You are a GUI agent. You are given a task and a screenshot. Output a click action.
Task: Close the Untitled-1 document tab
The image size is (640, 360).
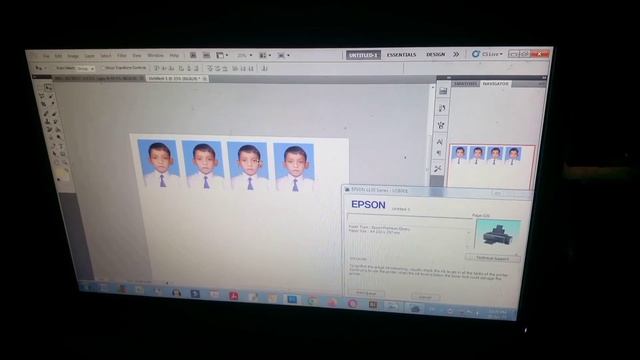point(204,78)
